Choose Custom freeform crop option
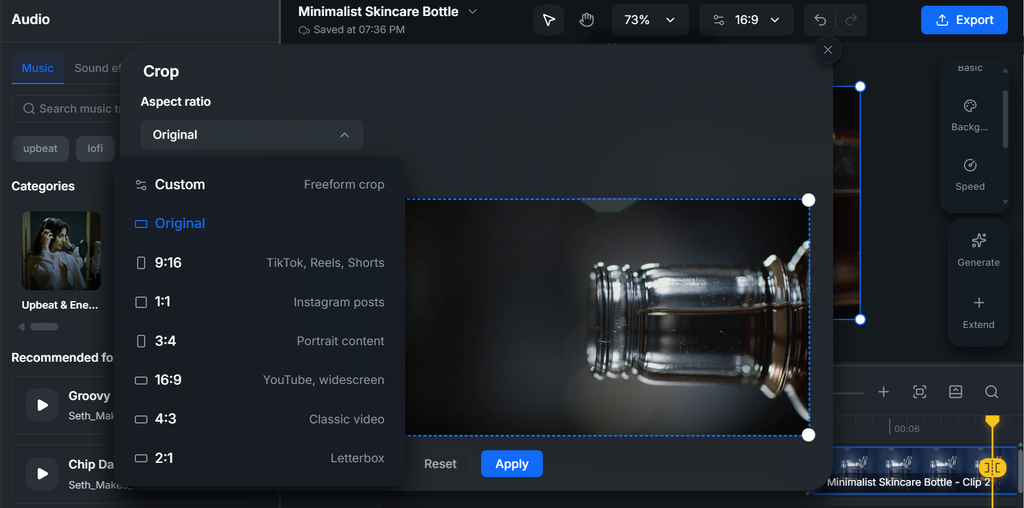The image size is (1024, 508). (x=259, y=185)
